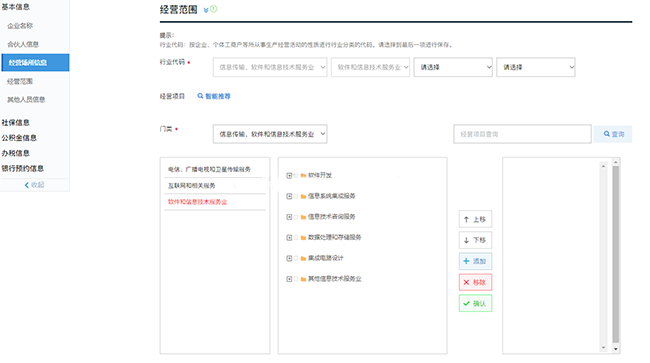Screen dimensions: 650x363
Task: Open the 门类 category dropdown
Action: [x=270, y=134]
